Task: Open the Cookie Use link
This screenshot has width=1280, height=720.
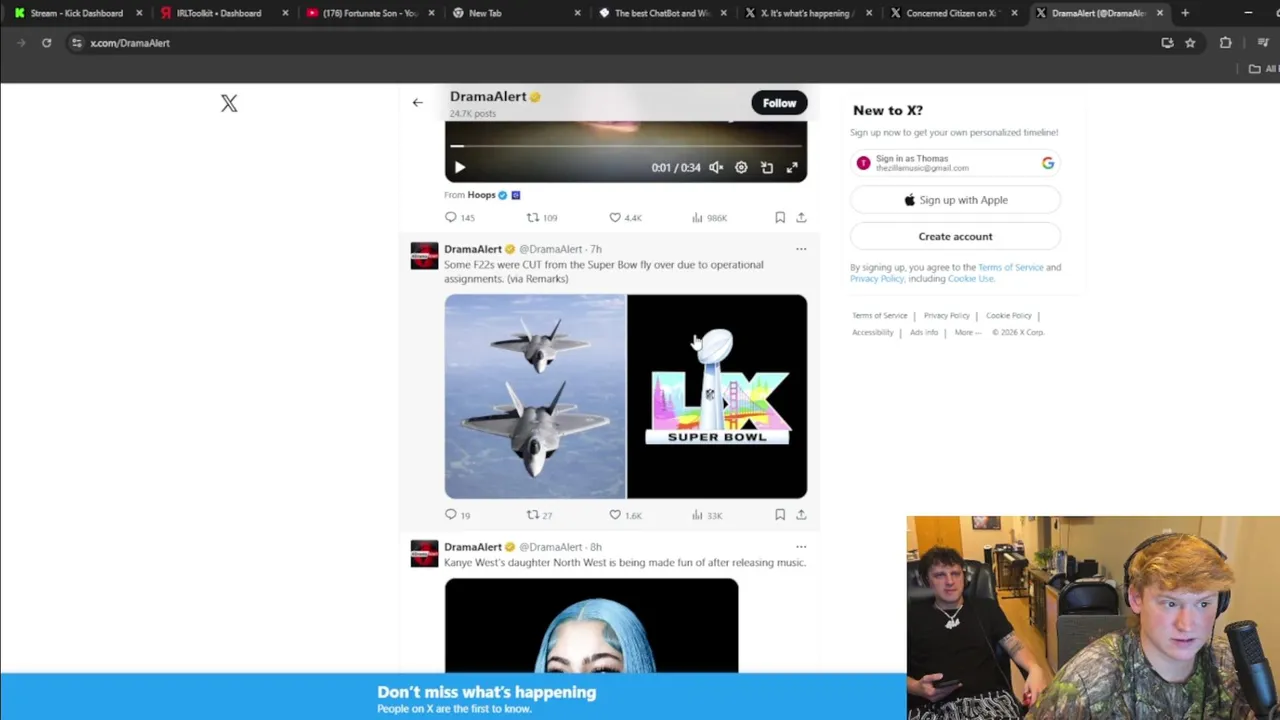Action: [970, 279]
